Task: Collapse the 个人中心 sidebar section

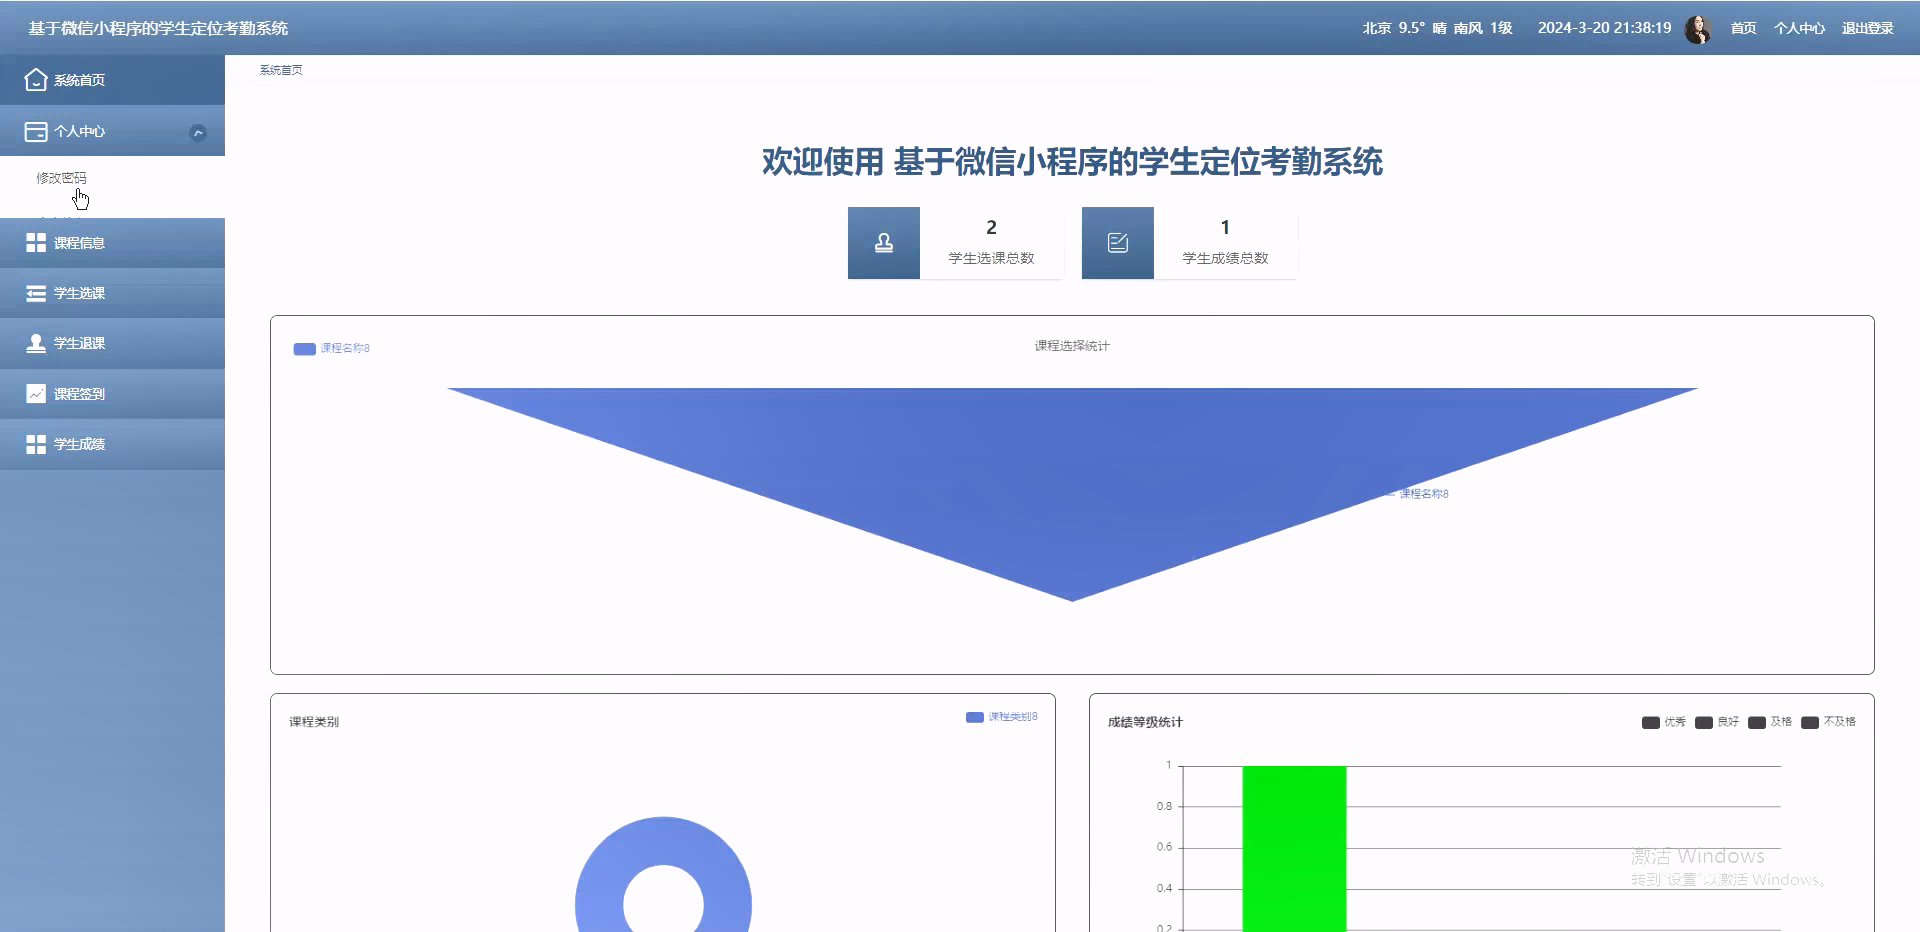Action: tap(198, 131)
